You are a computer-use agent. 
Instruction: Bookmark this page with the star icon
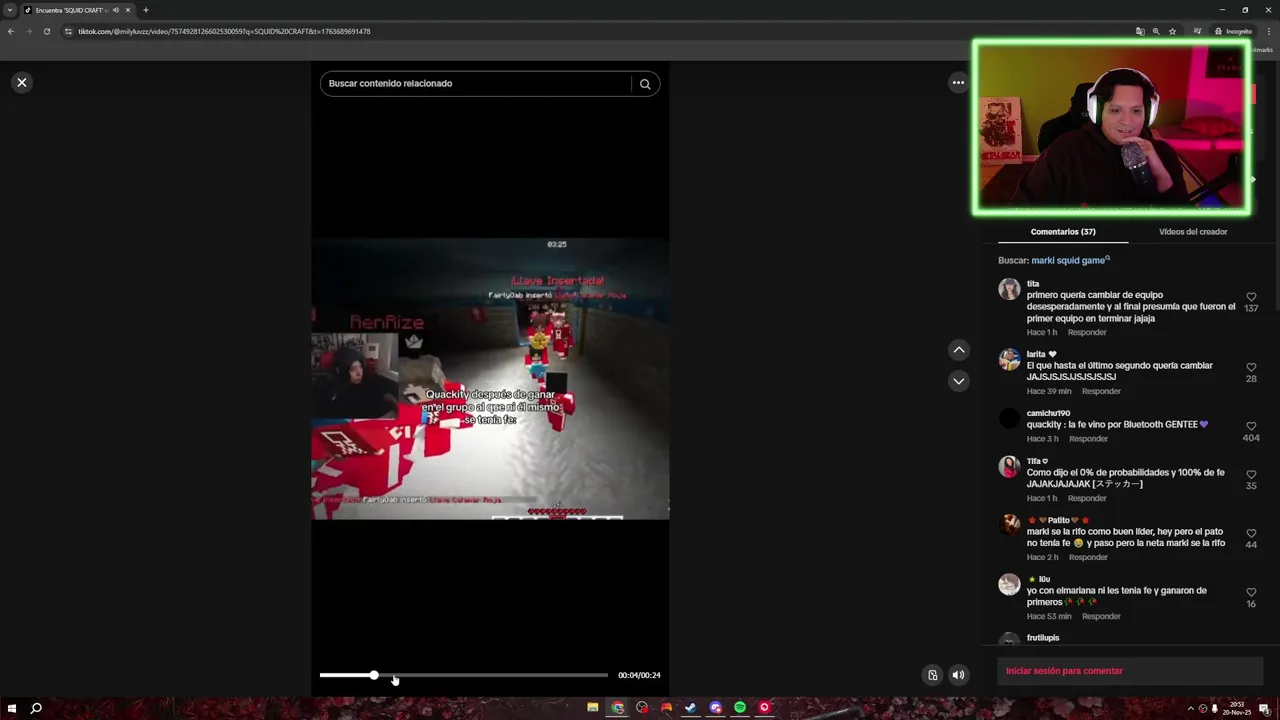point(1173,31)
